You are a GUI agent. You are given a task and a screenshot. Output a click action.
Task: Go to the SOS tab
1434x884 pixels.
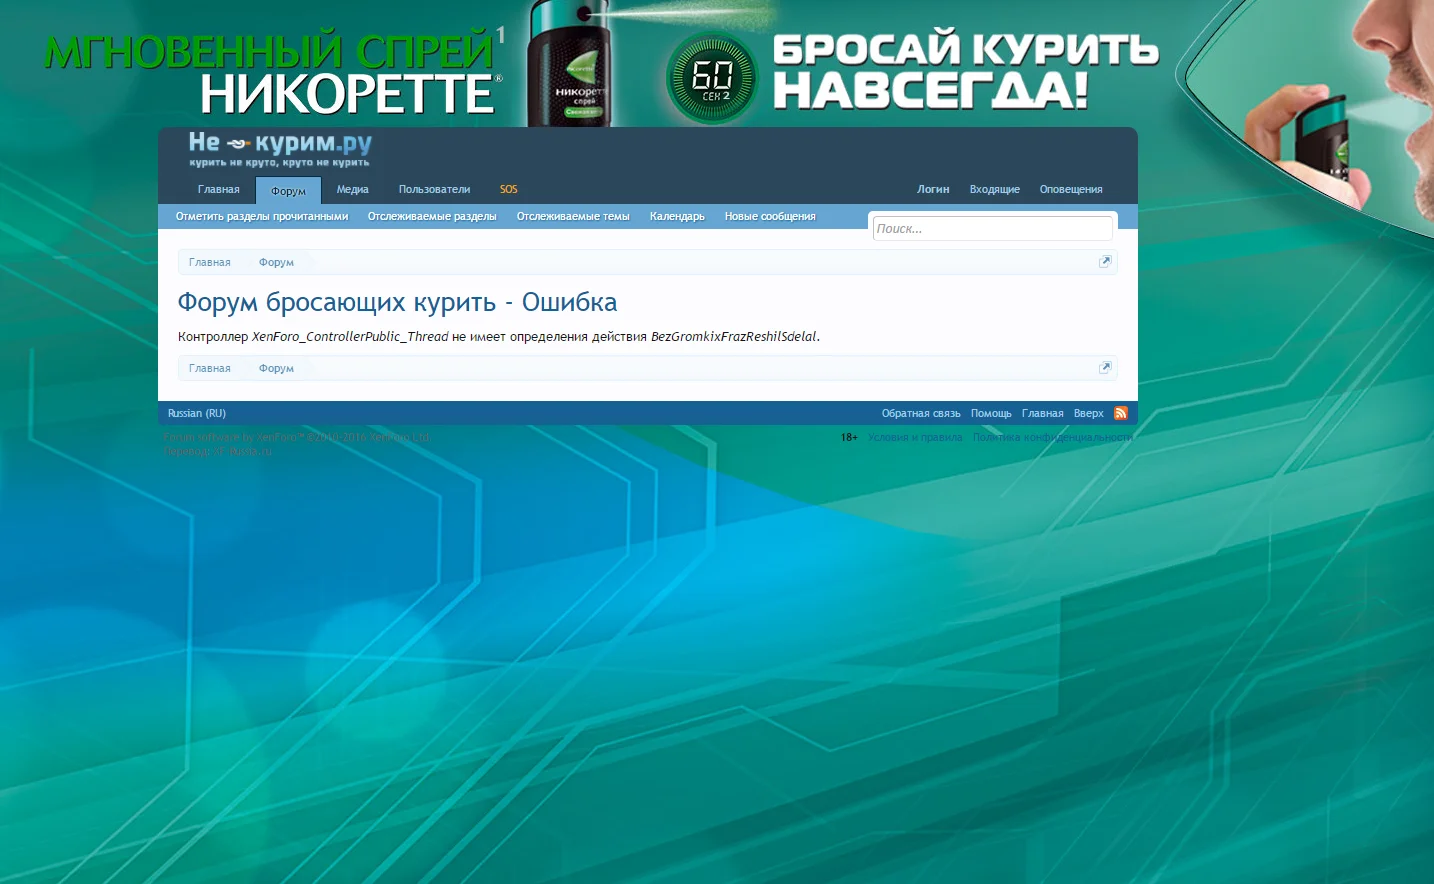click(509, 189)
